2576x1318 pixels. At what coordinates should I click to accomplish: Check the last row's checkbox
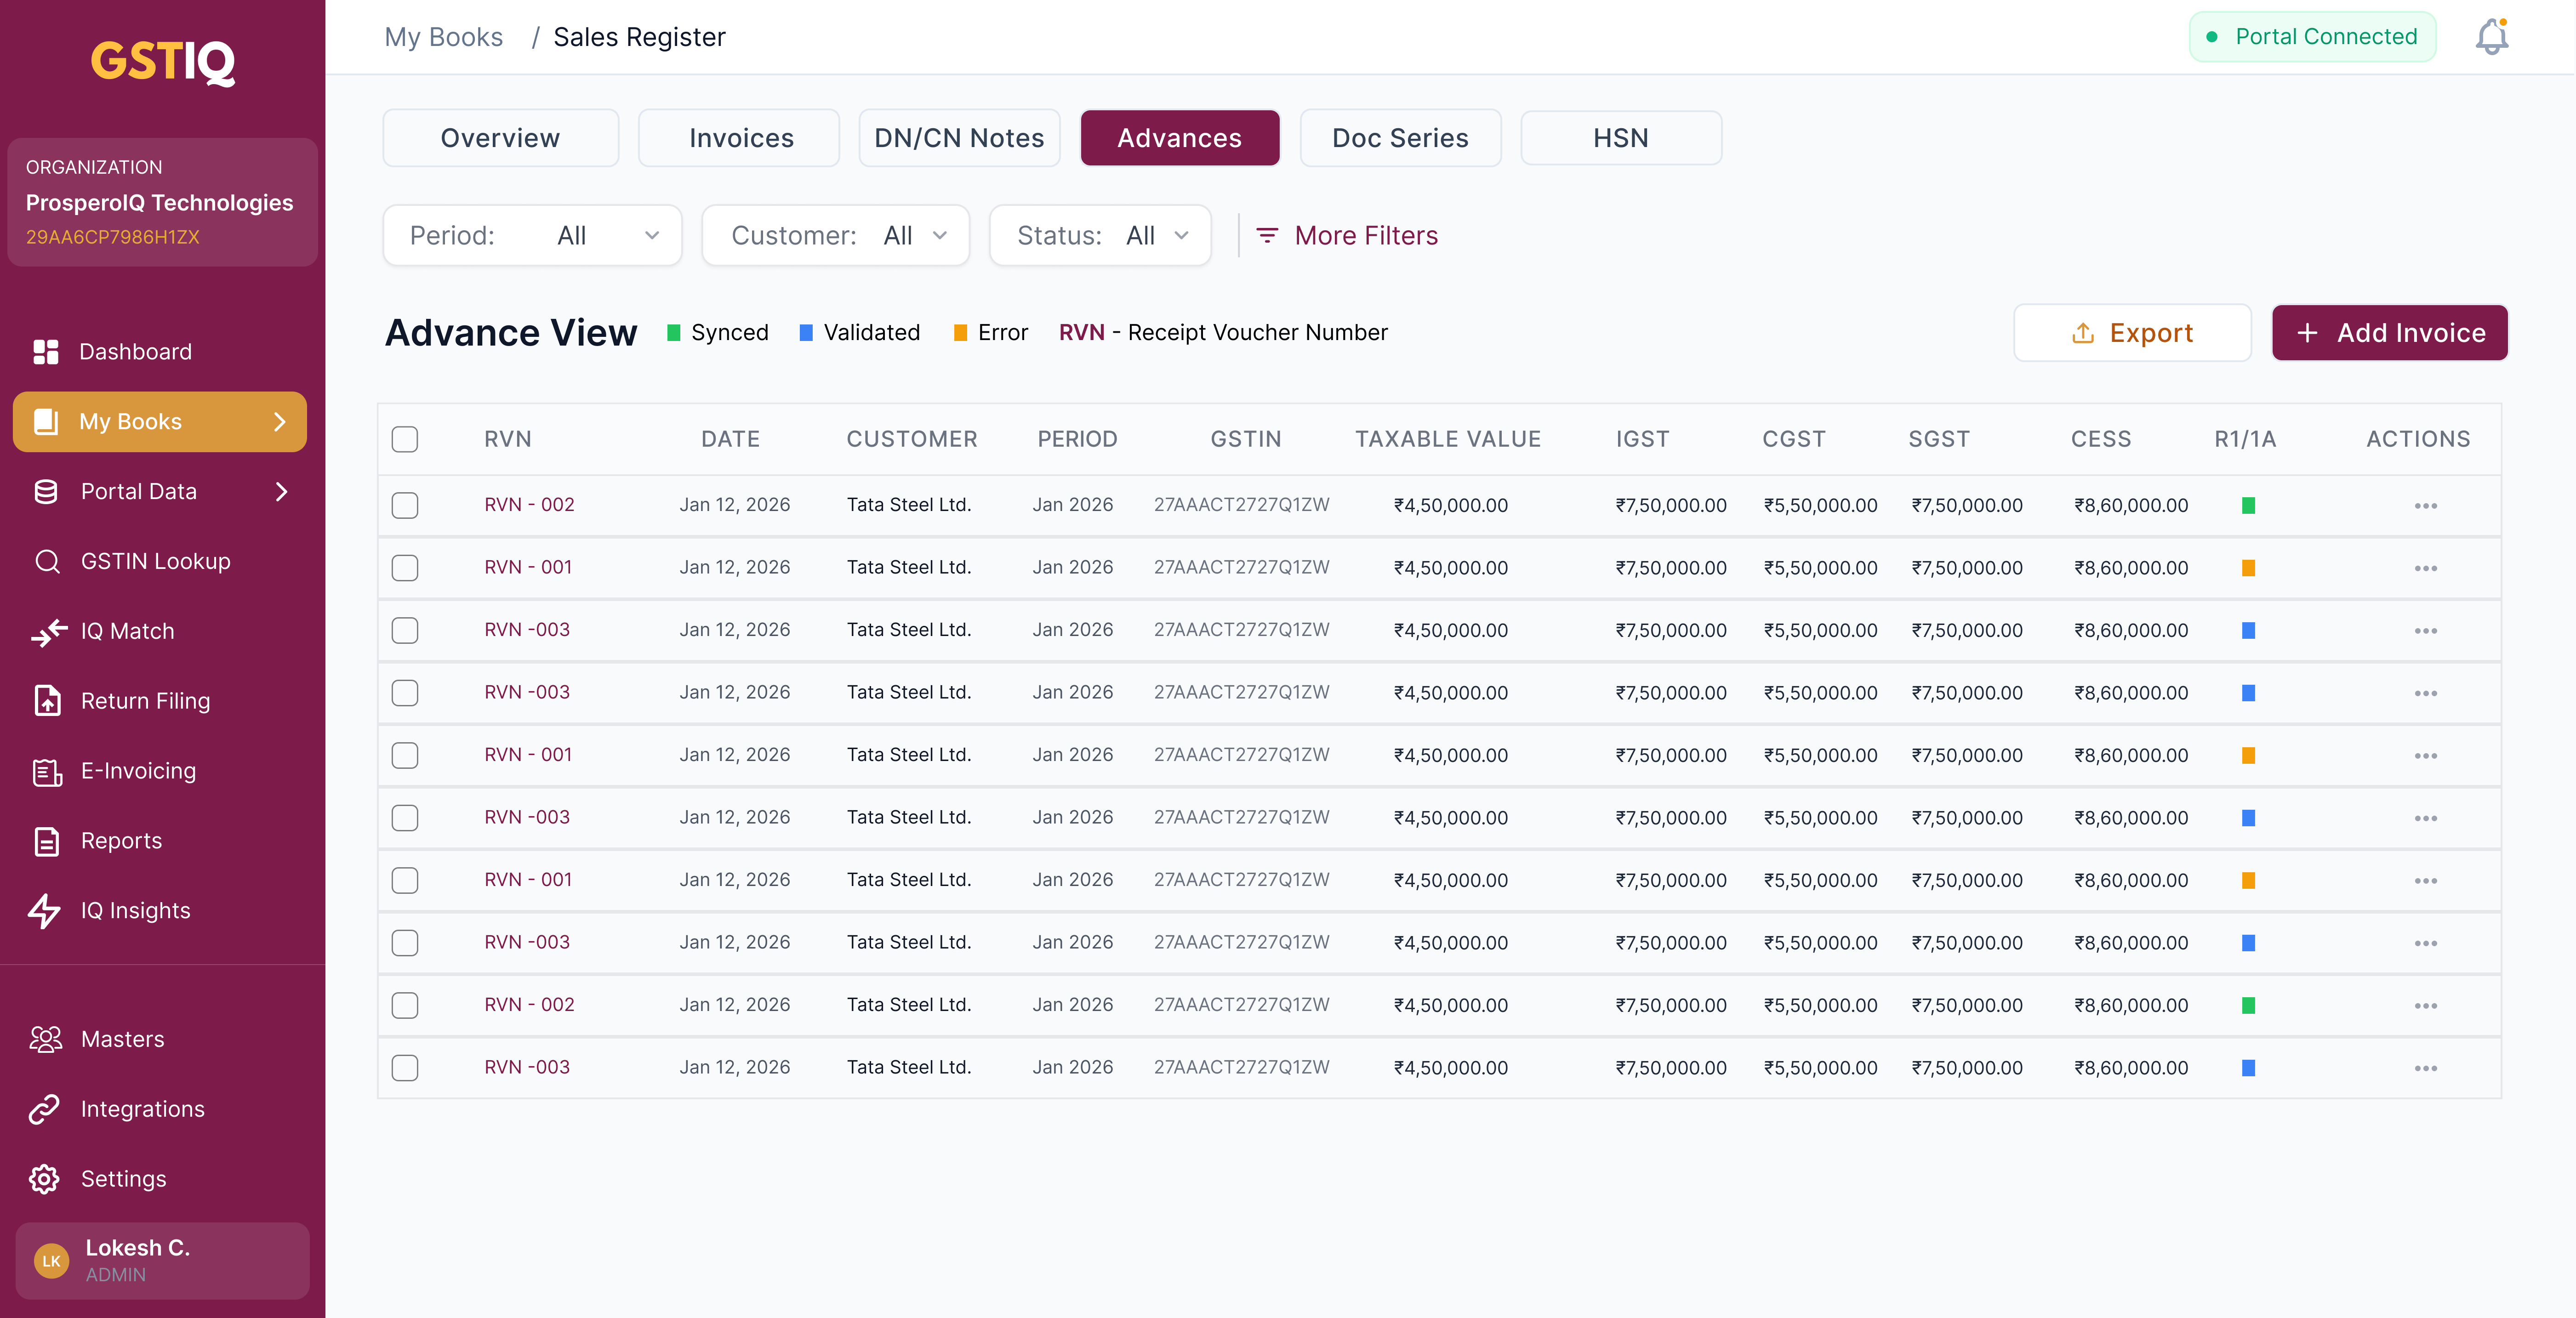tap(405, 1068)
